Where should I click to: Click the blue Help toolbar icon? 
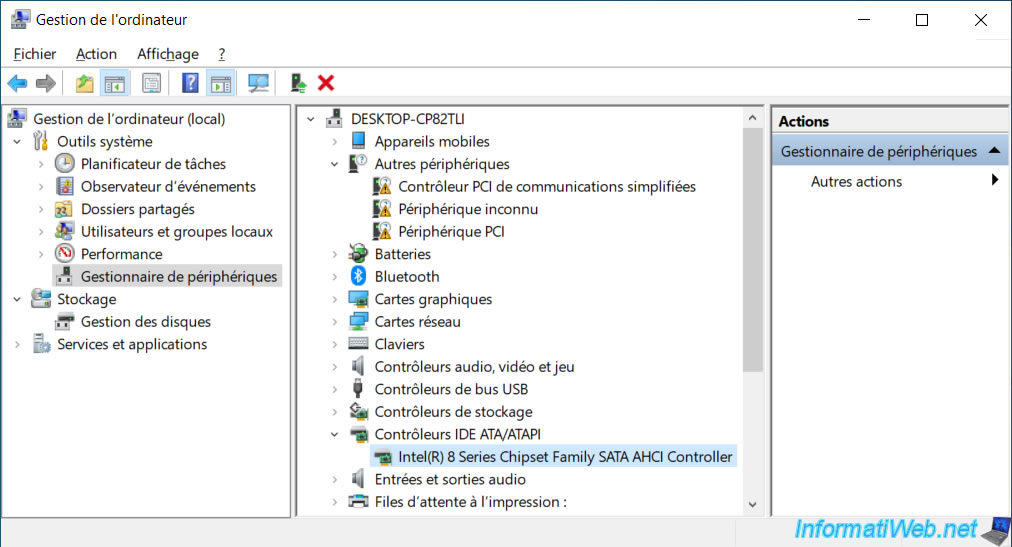(190, 83)
